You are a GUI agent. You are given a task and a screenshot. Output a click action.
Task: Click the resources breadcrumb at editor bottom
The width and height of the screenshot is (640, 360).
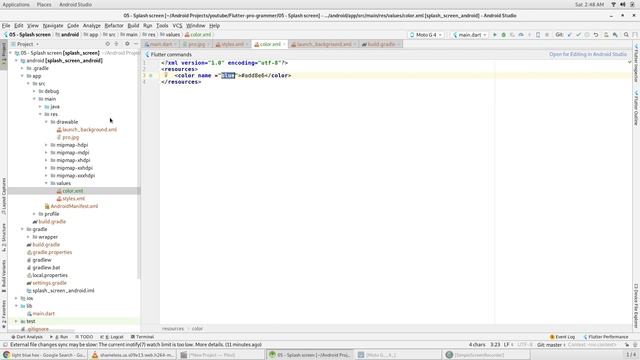click(x=173, y=329)
